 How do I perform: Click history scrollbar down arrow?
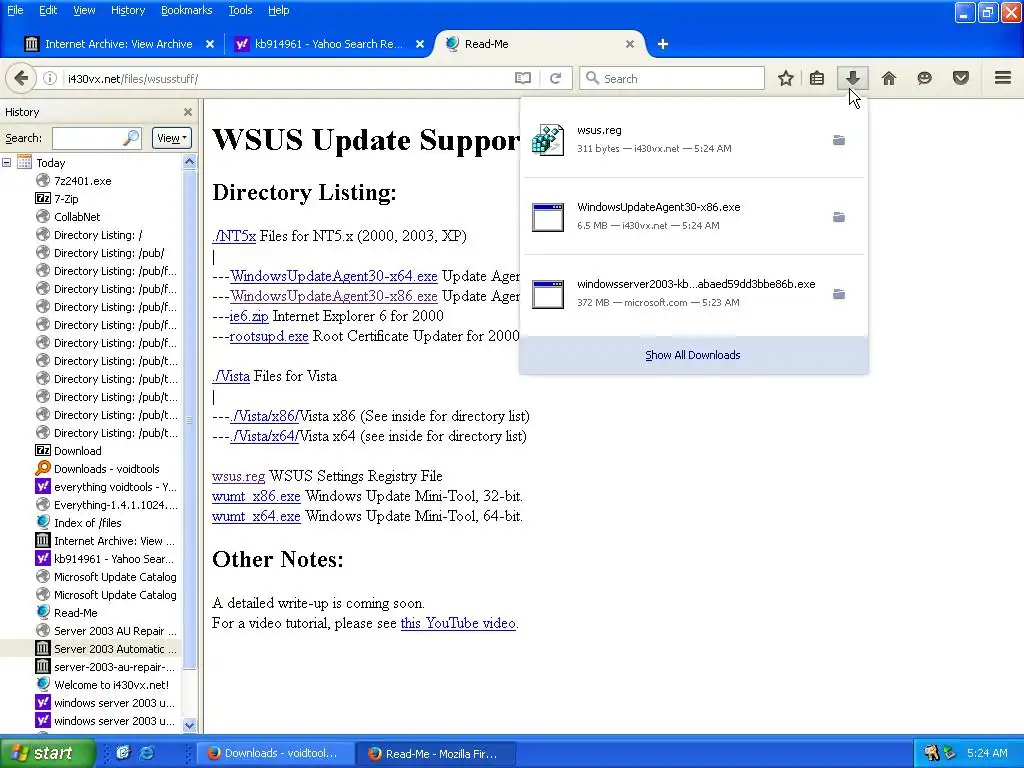coord(189,724)
